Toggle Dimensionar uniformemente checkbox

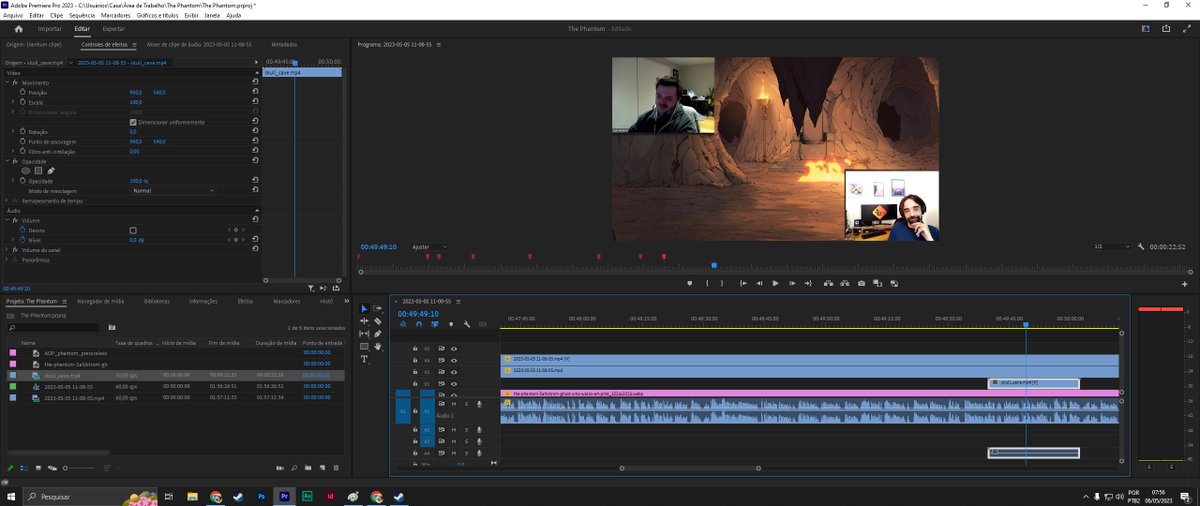coord(133,122)
